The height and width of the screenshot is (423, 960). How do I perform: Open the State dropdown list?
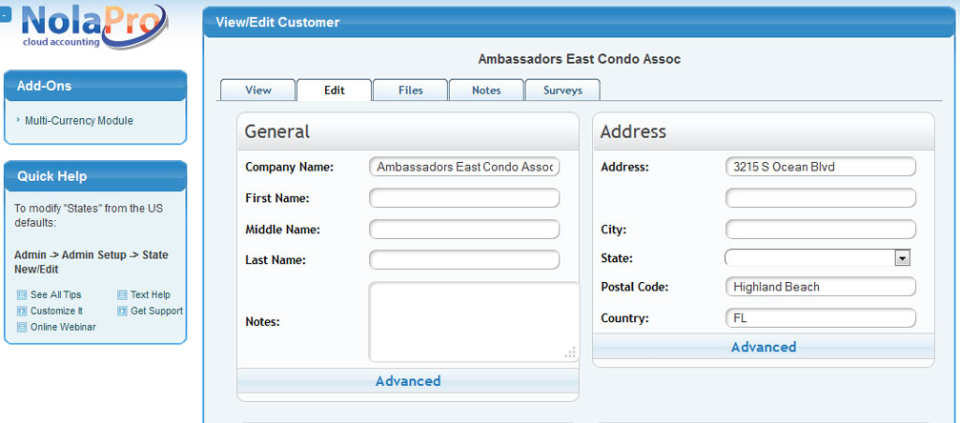point(902,258)
